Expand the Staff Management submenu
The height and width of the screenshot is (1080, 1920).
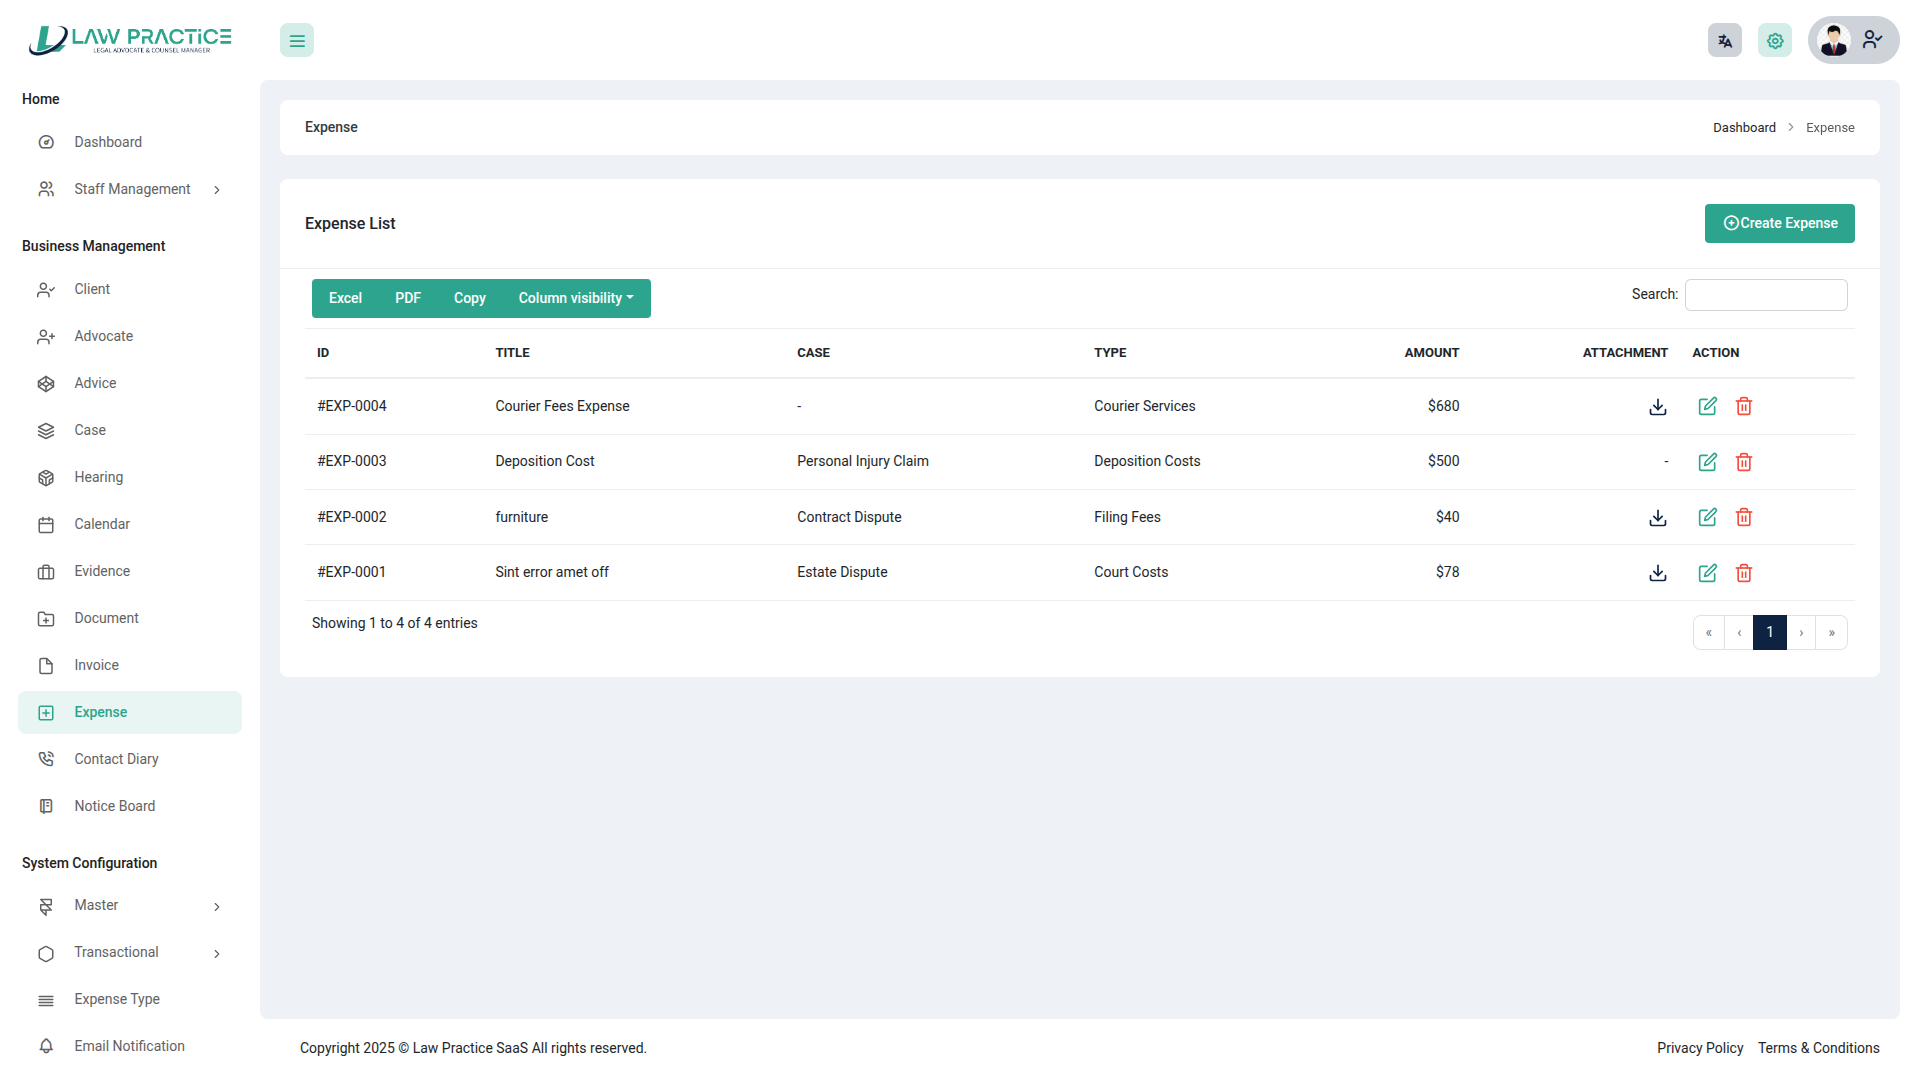[130, 189]
